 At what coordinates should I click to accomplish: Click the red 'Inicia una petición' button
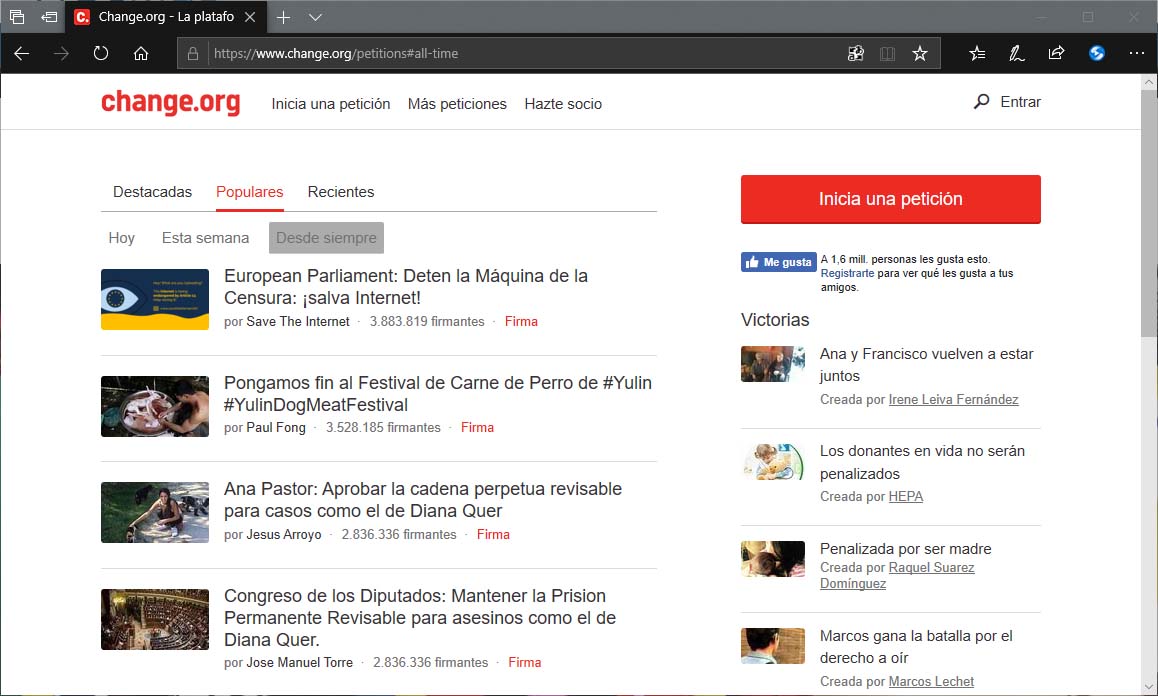tap(891, 199)
